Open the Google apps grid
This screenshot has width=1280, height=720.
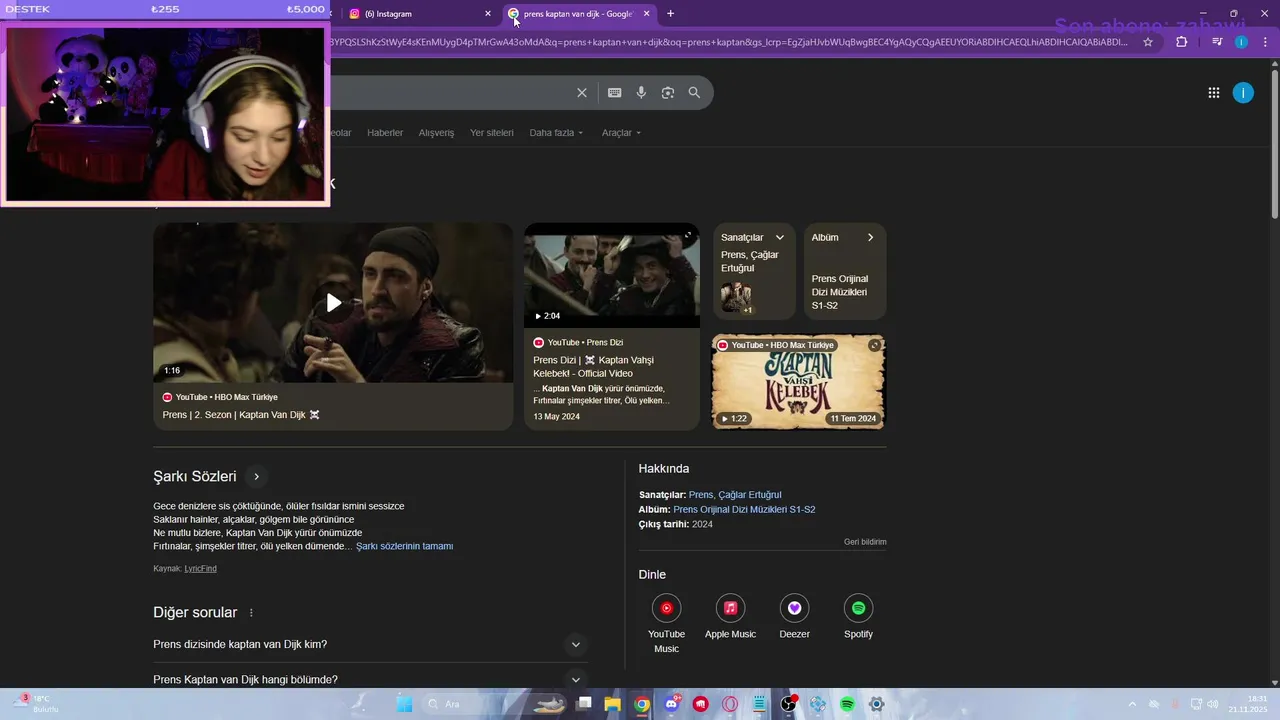(x=1213, y=93)
